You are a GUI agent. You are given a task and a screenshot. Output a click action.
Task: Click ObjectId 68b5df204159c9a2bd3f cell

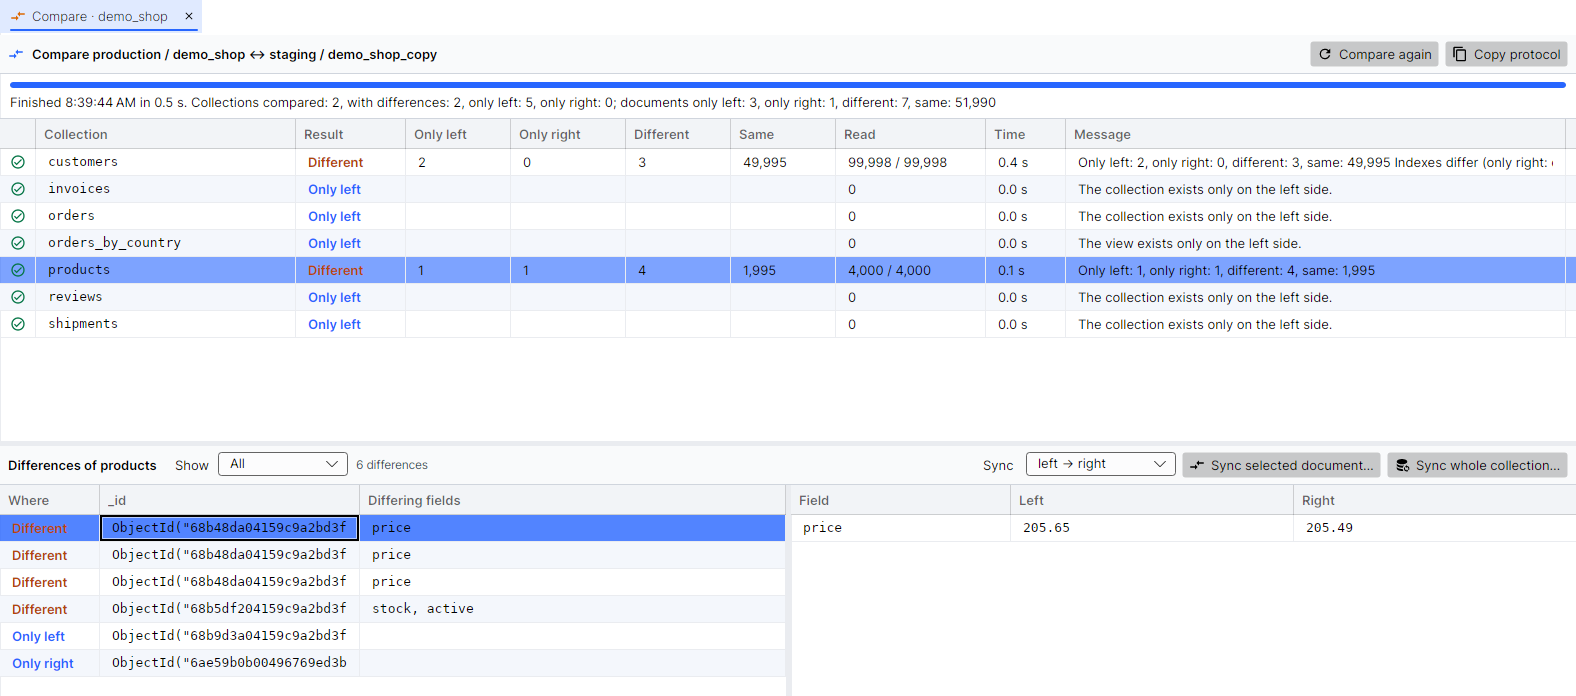click(229, 609)
